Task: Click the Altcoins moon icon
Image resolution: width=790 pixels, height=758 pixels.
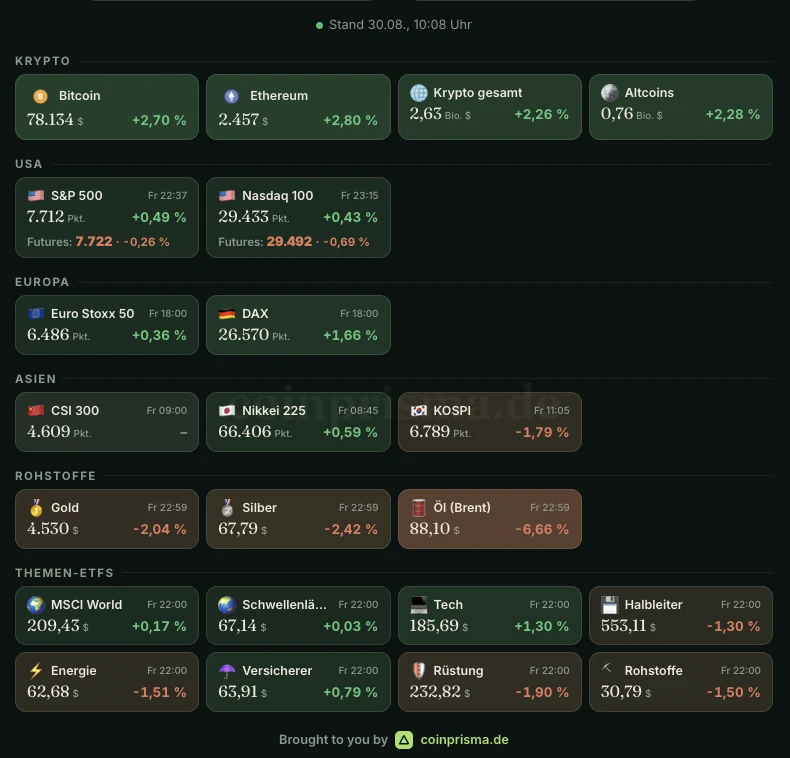Action: point(610,93)
